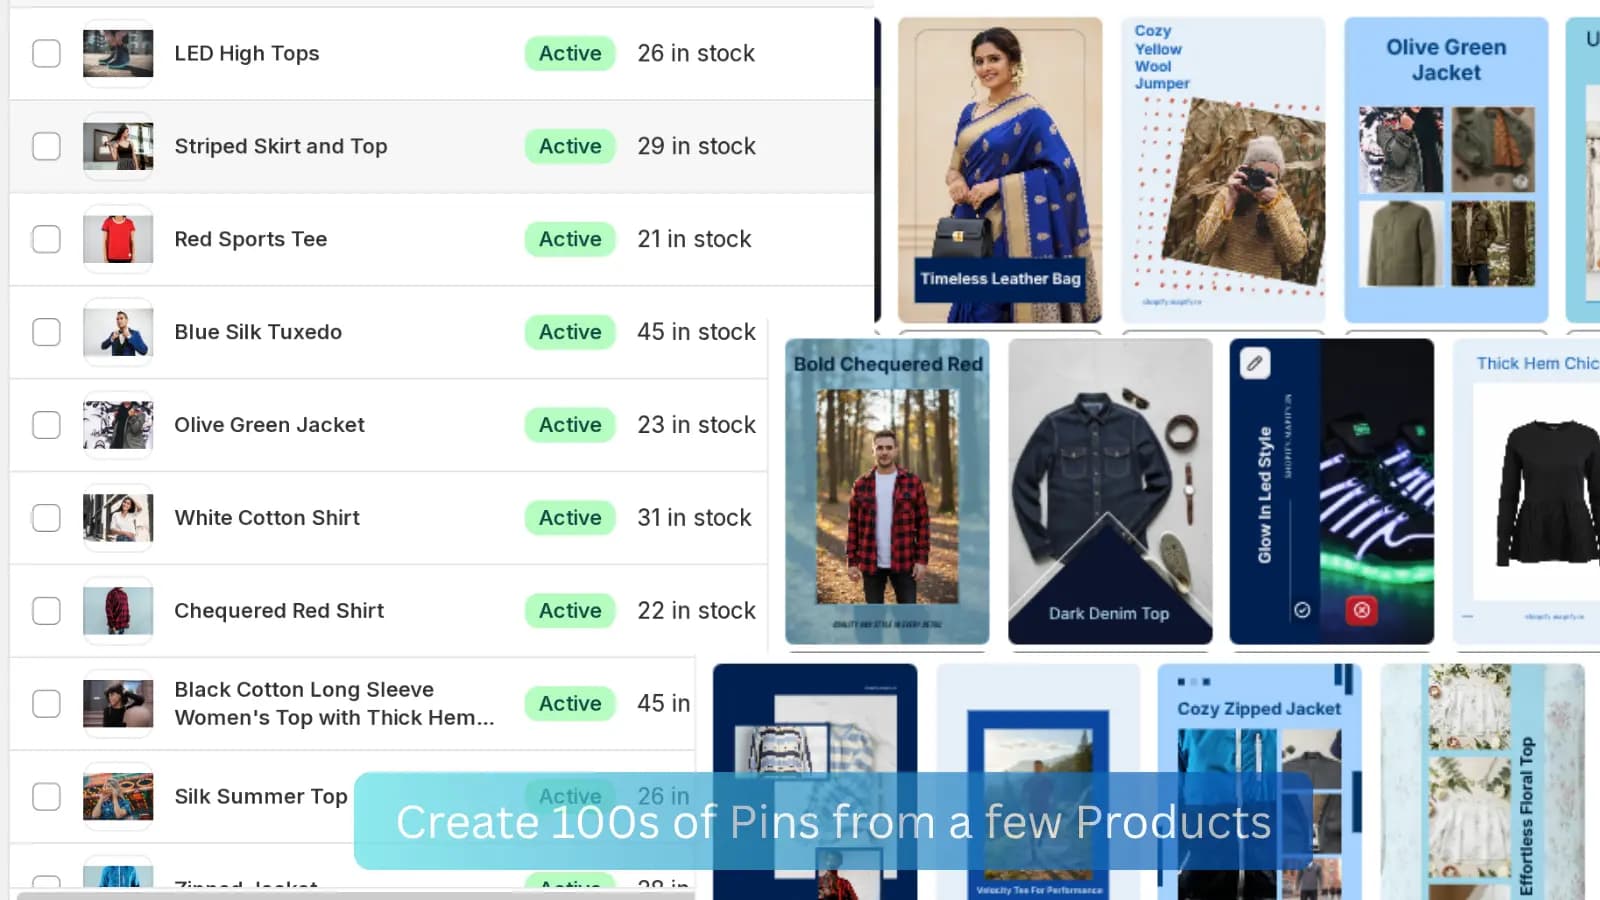Click the Red Sports Tee product image
Viewport: 1600px width, 900px height.
pos(118,239)
